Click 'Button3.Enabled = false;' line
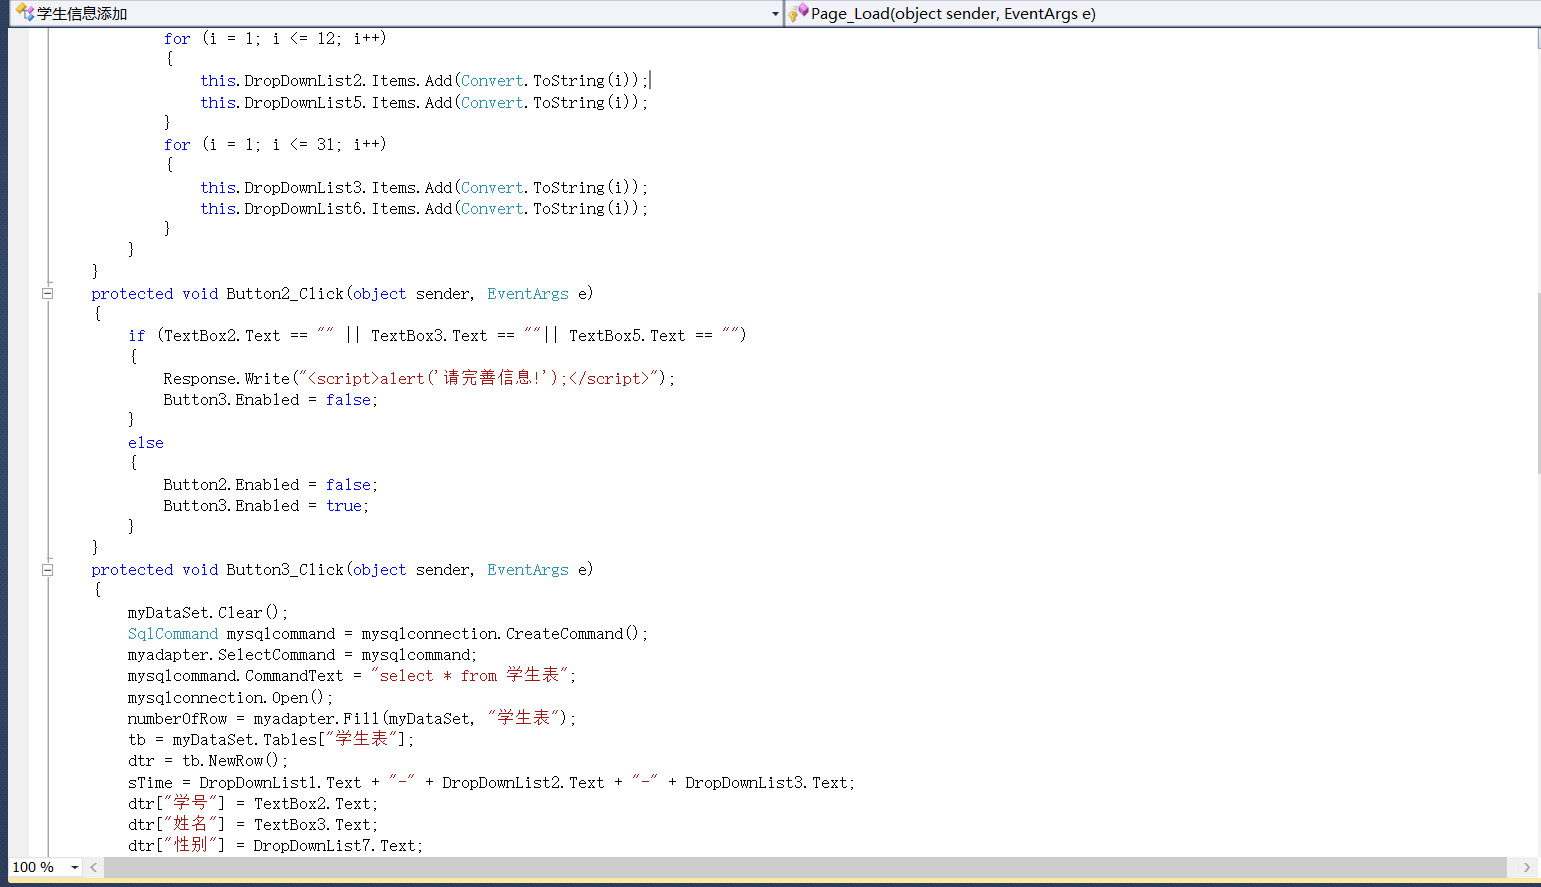 (x=271, y=399)
